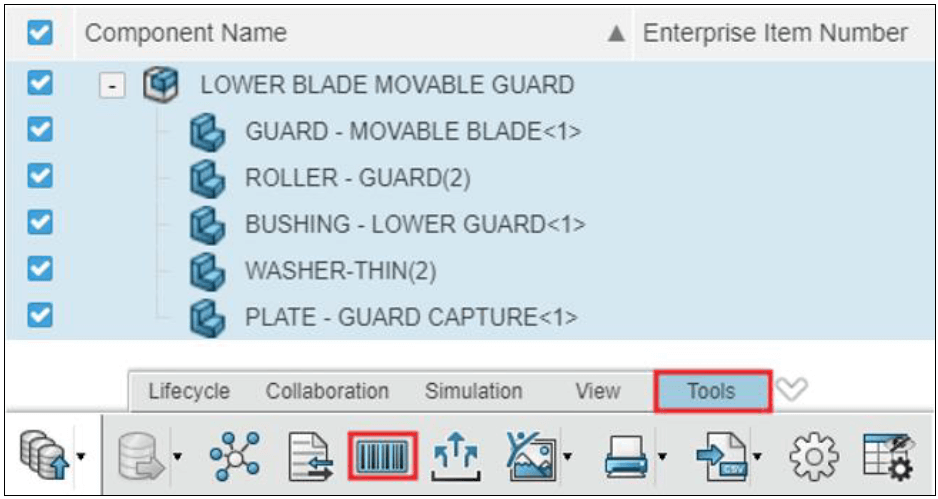
Task: Click part icon beside WASHER-THIN(2)
Action: [208, 271]
